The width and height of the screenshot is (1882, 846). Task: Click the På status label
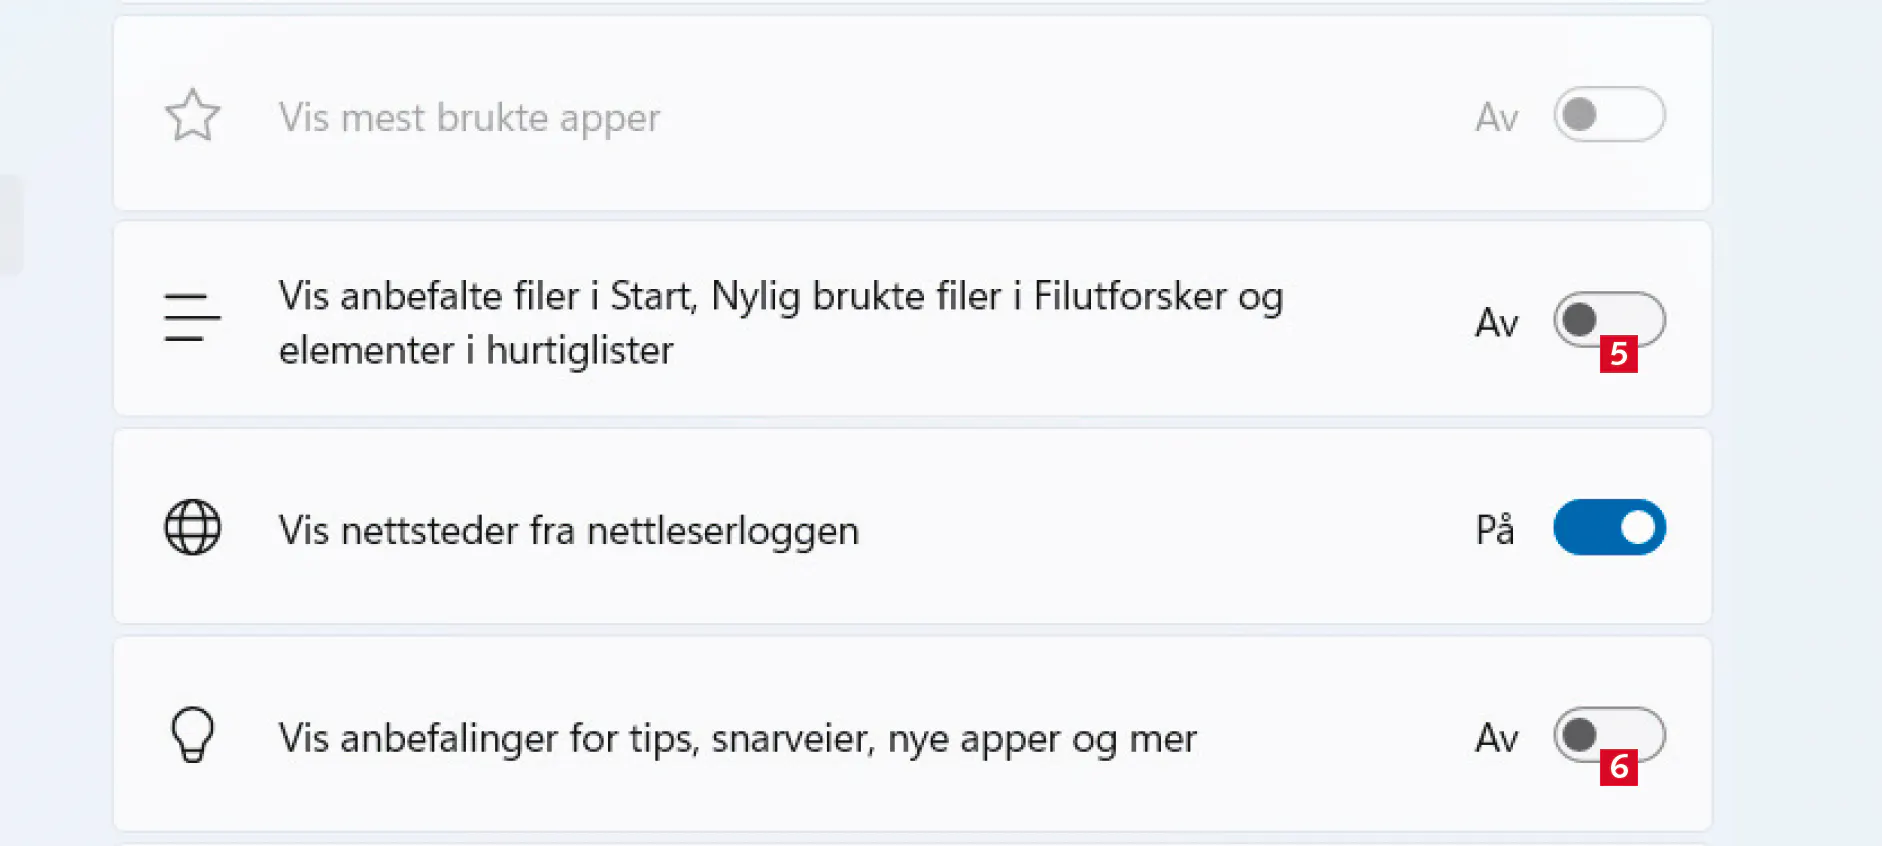coord(1494,530)
